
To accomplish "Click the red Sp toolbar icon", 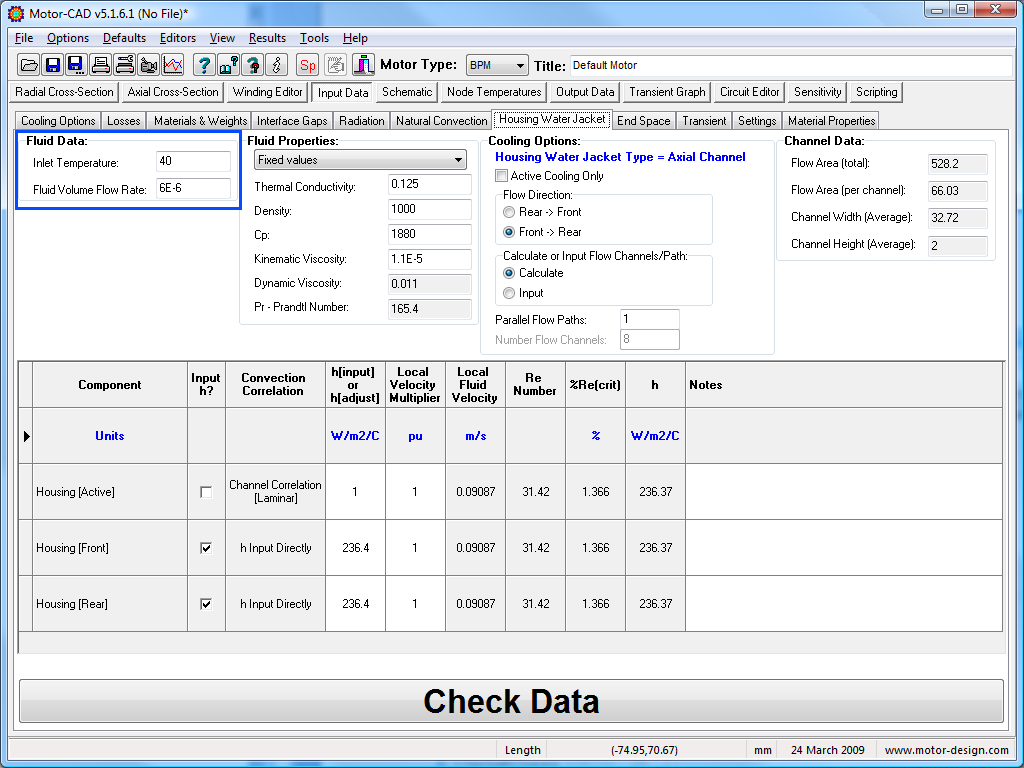I will (308, 65).
